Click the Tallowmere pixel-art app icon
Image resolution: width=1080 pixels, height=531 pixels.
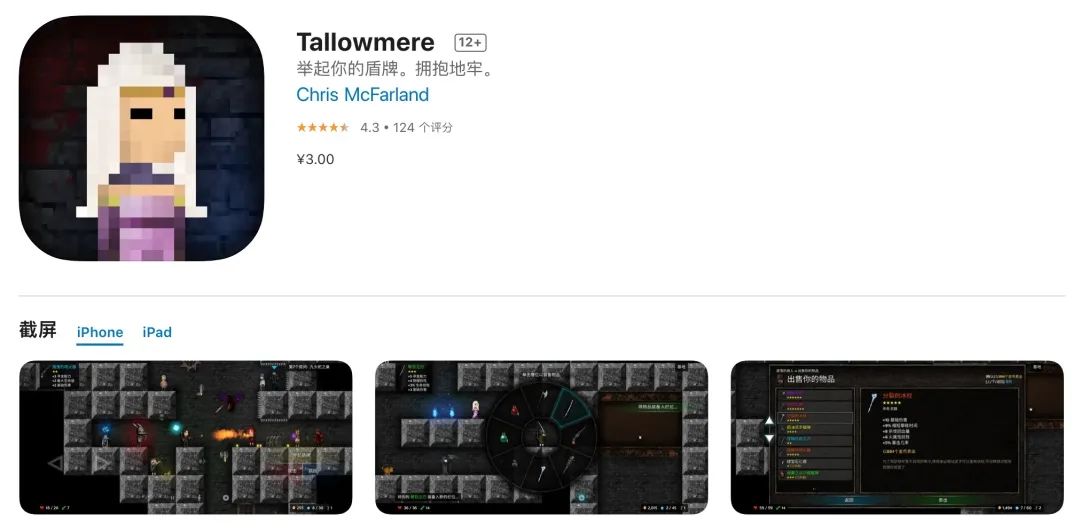pos(141,138)
